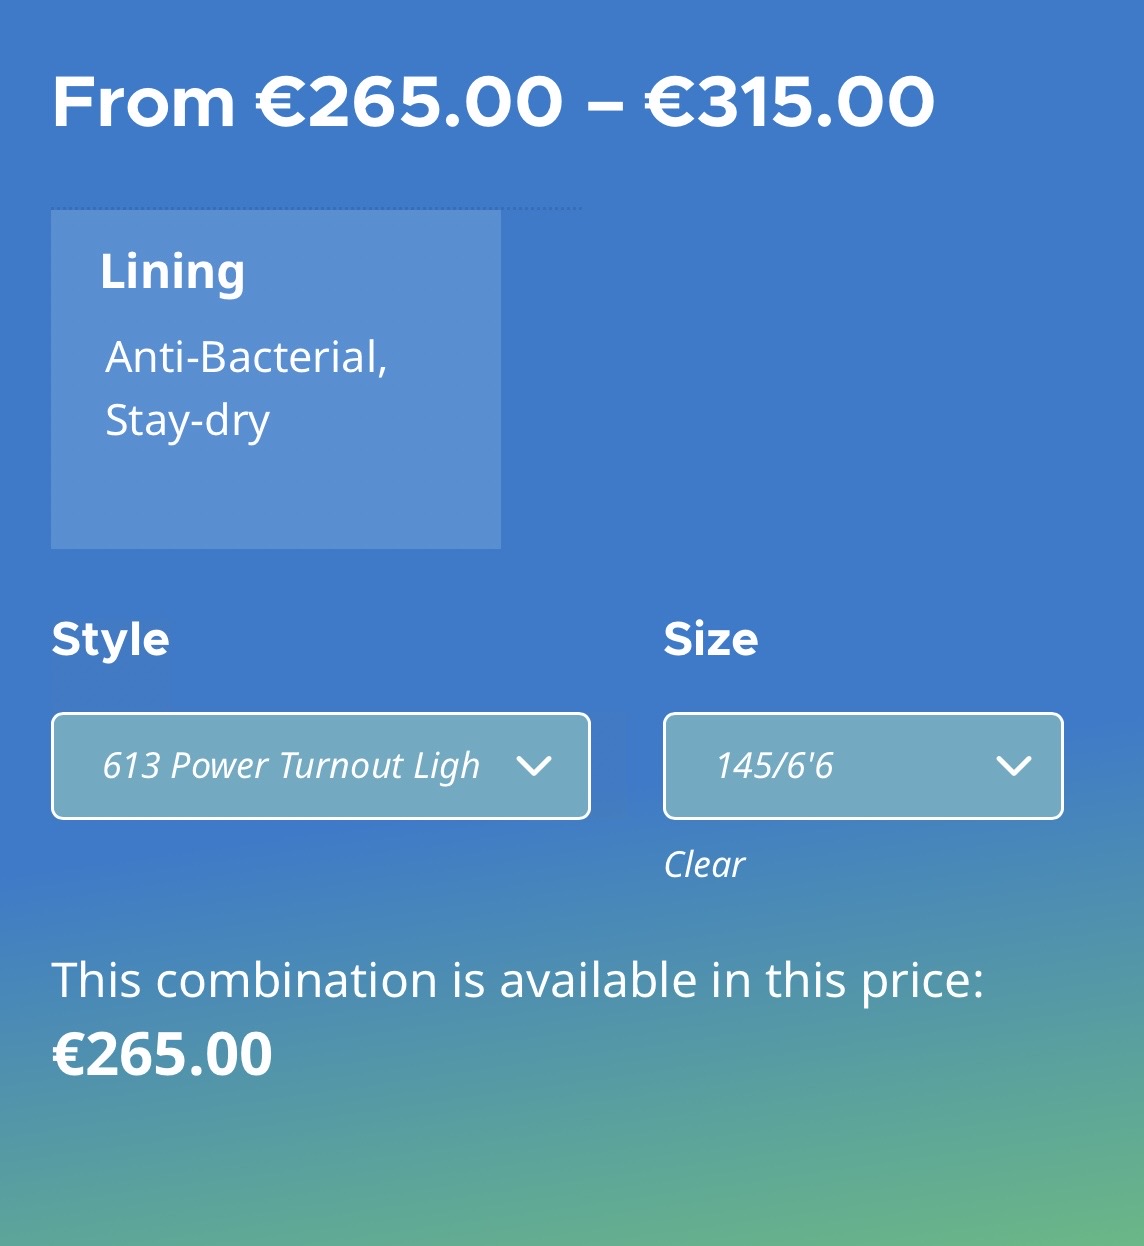The image size is (1144, 1246).
Task: Select the 613 Power Turnout Ligh combo box
Action: coord(320,766)
